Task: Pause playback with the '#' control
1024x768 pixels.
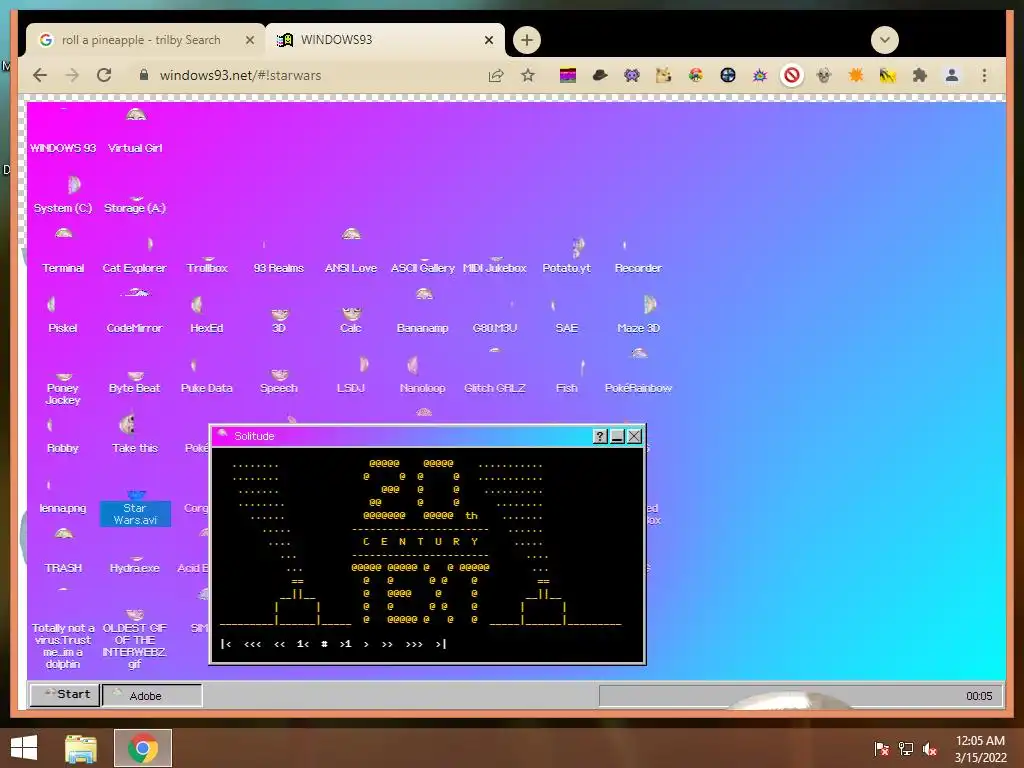Action: click(324, 644)
